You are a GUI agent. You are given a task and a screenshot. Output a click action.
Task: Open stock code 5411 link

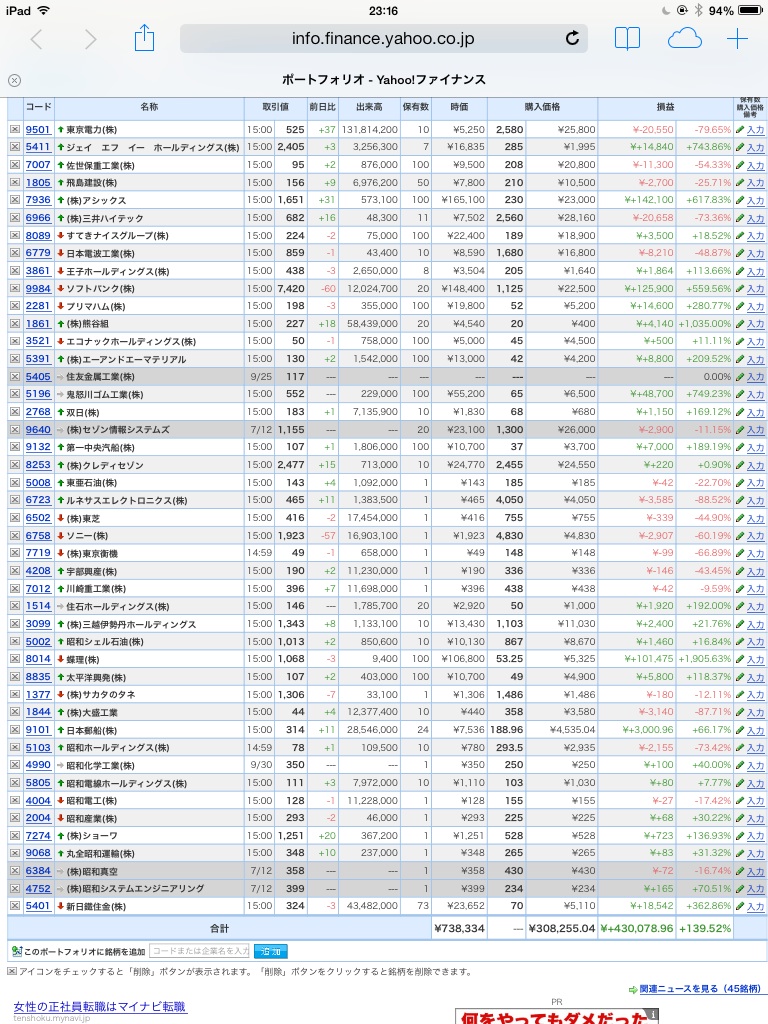[38, 147]
